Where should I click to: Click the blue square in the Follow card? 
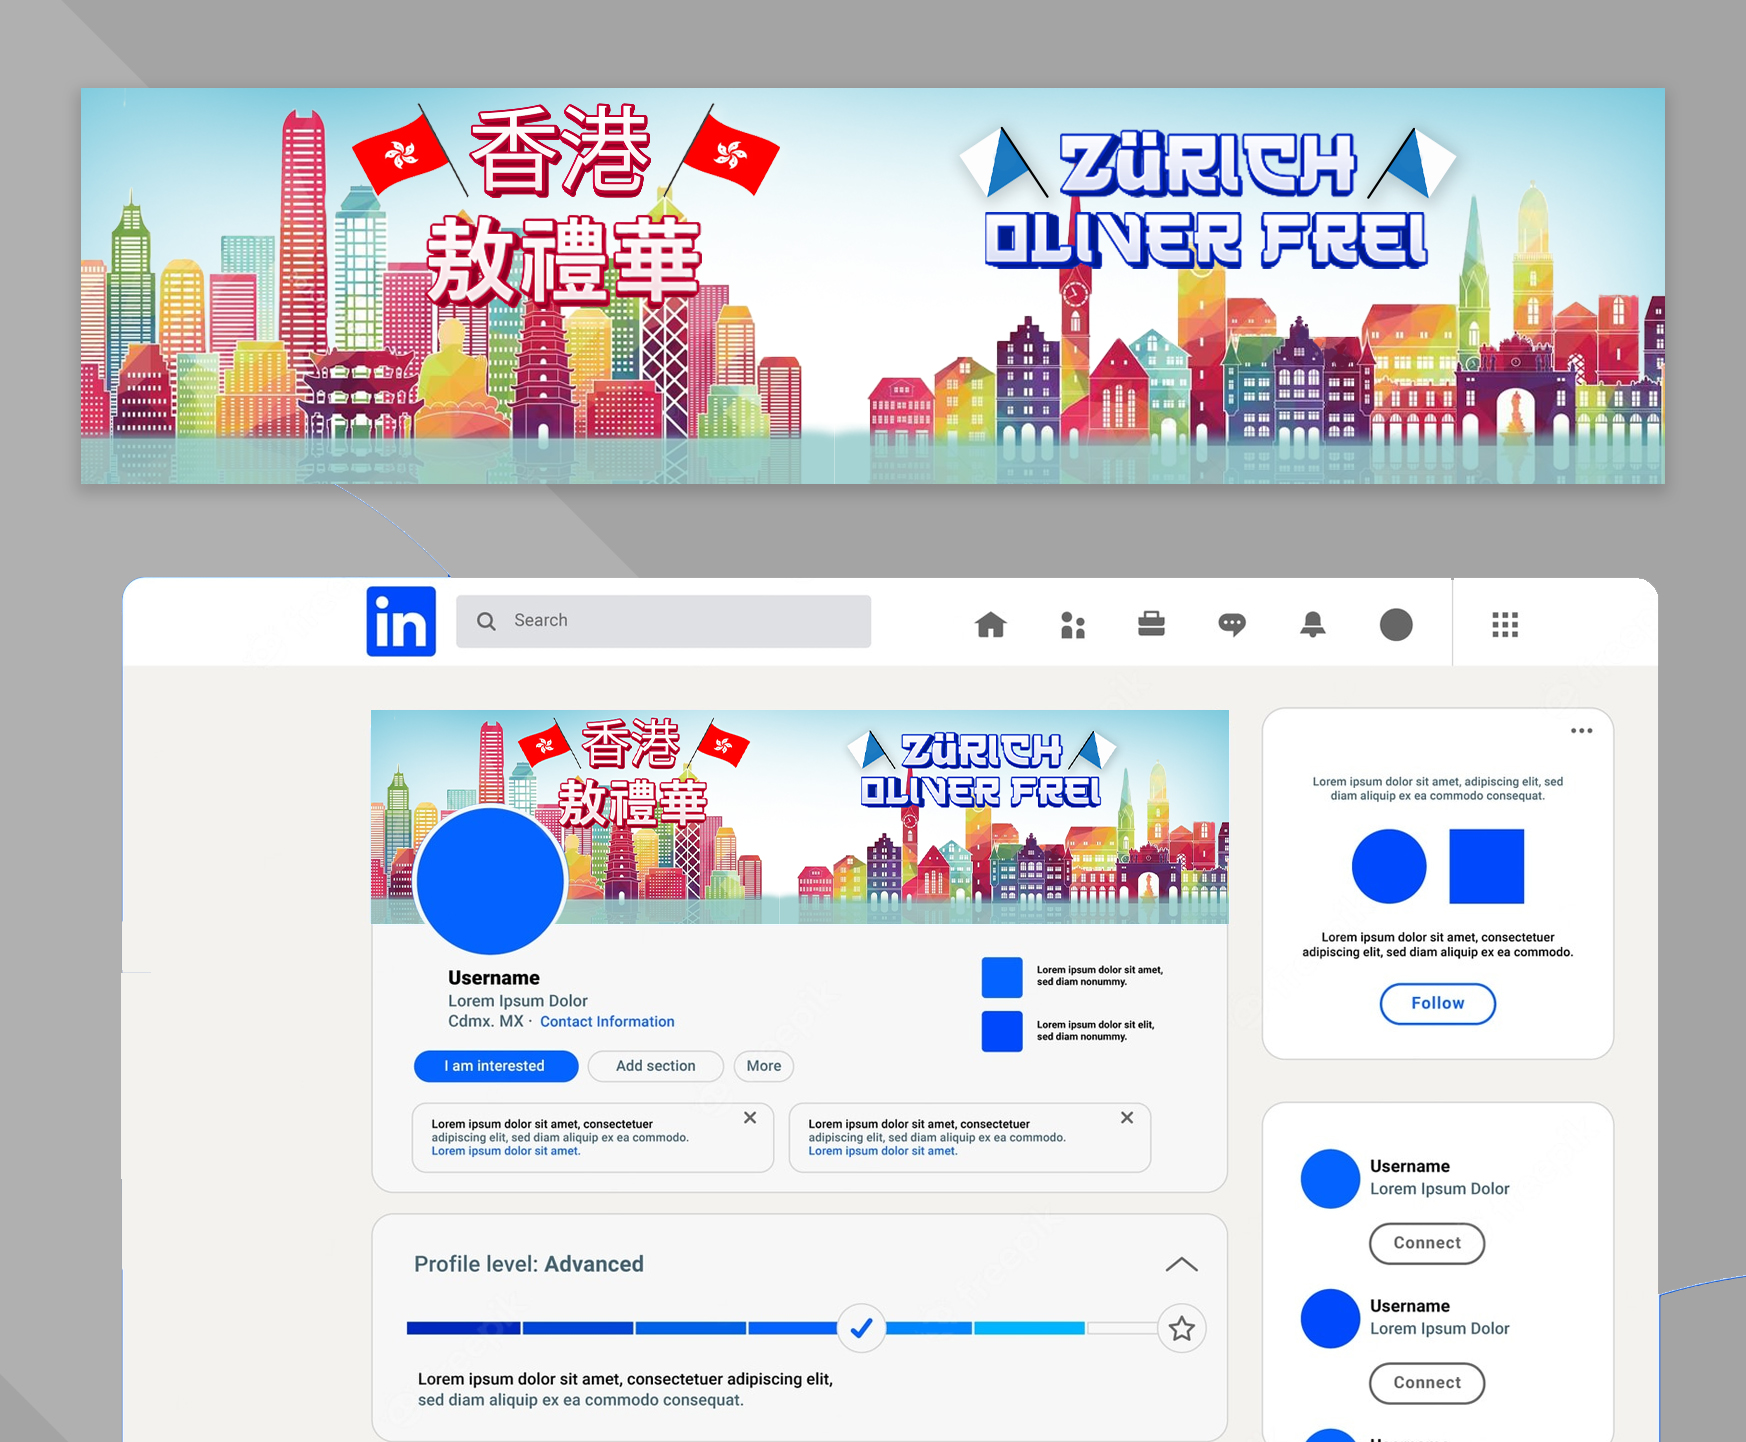click(x=1487, y=866)
